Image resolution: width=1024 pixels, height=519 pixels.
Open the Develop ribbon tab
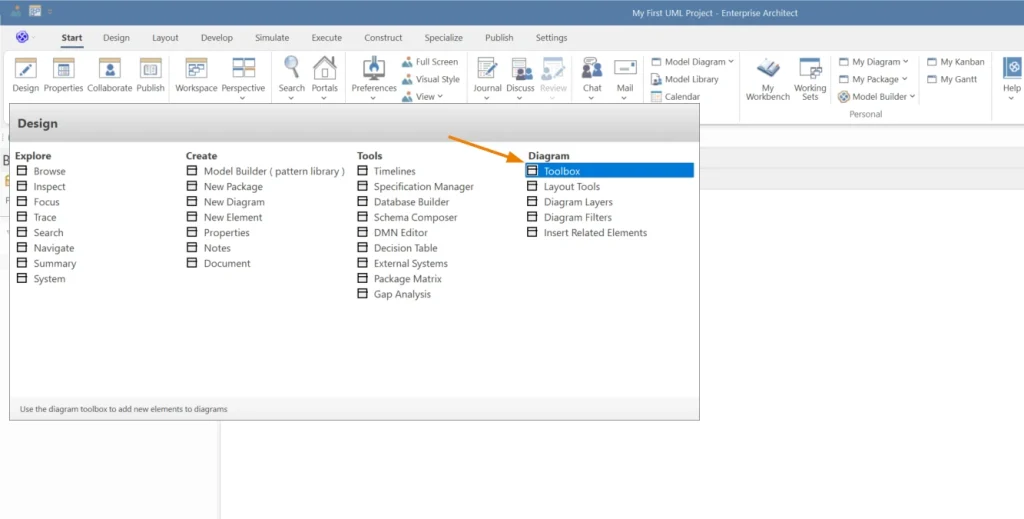coord(217,38)
